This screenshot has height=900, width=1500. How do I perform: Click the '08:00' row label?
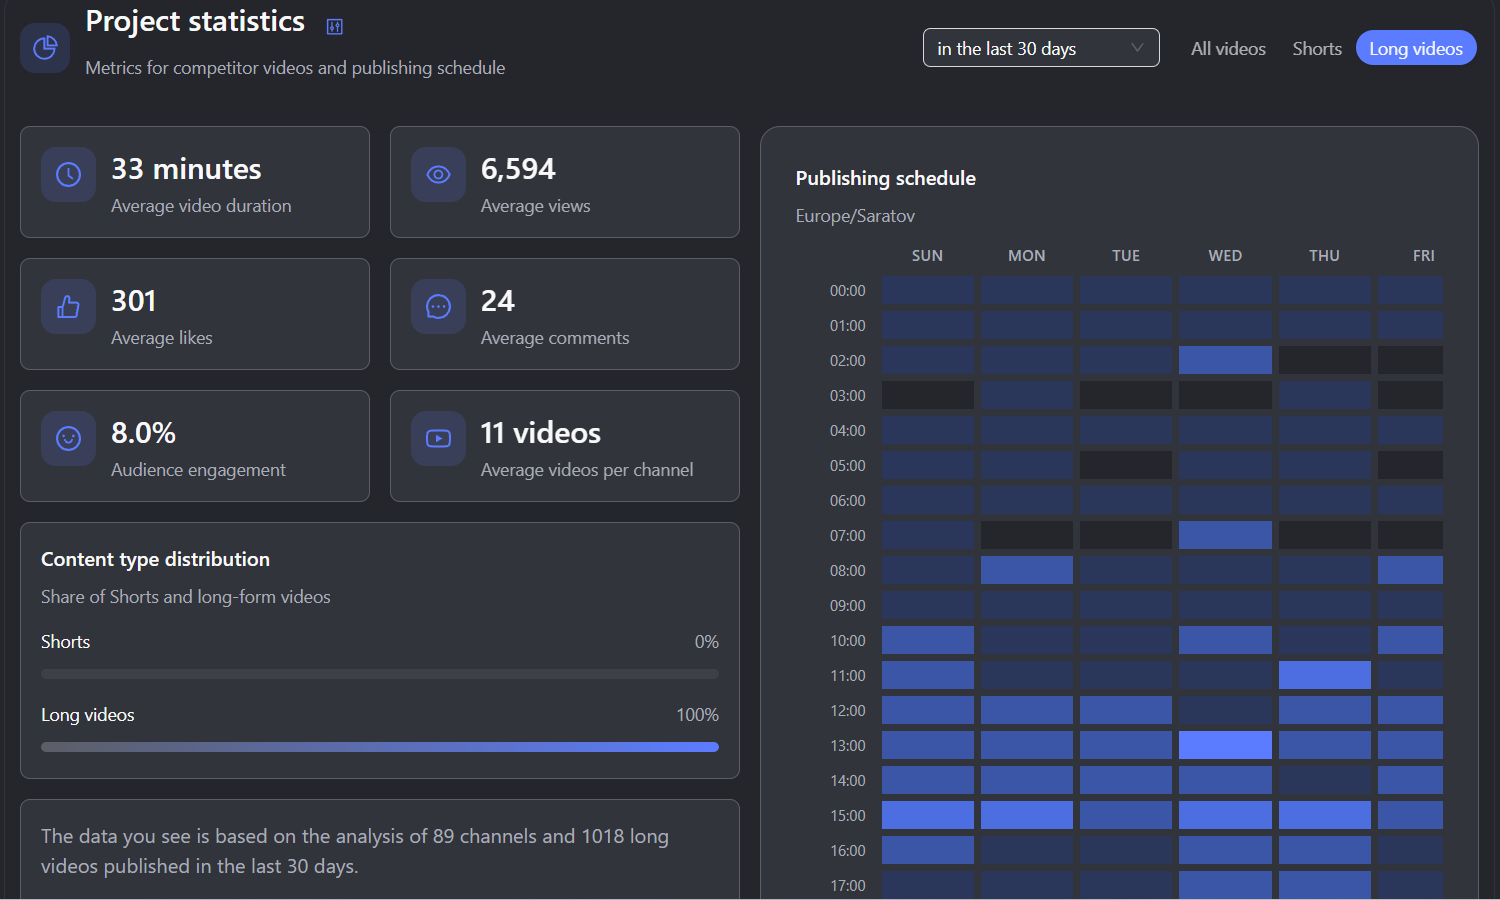tap(848, 571)
